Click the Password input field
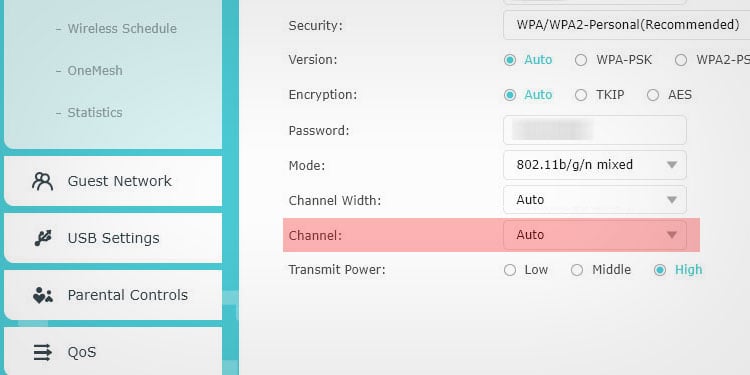The width and height of the screenshot is (750, 375). pyautogui.click(x=595, y=130)
